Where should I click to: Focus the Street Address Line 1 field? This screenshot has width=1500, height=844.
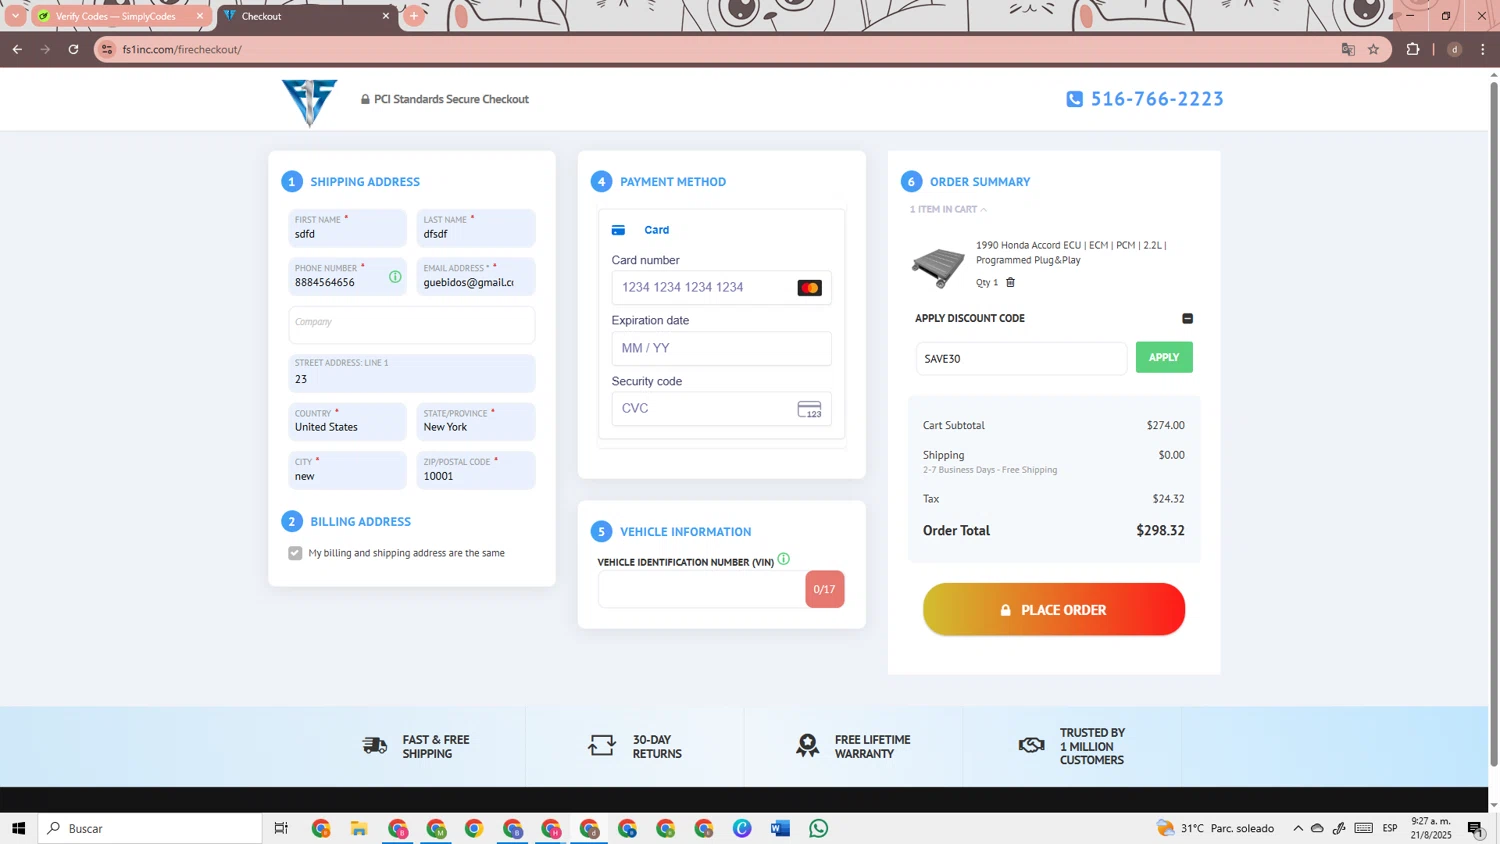pos(412,373)
